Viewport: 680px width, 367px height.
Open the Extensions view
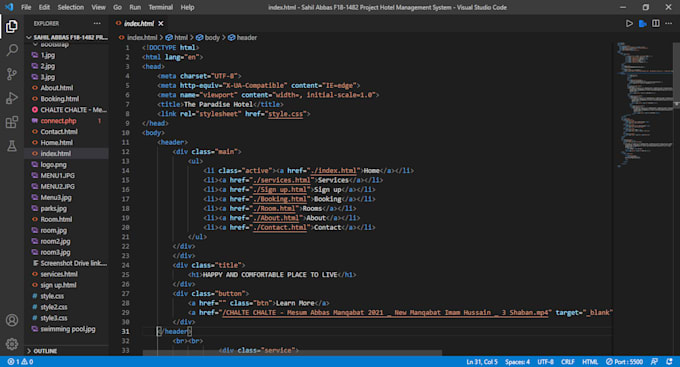tap(12, 122)
